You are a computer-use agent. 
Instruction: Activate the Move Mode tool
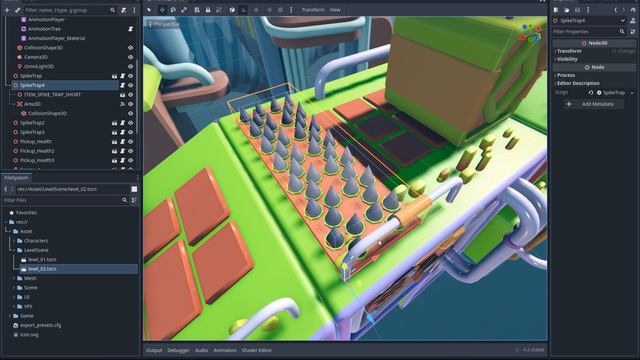coord(162,10)
